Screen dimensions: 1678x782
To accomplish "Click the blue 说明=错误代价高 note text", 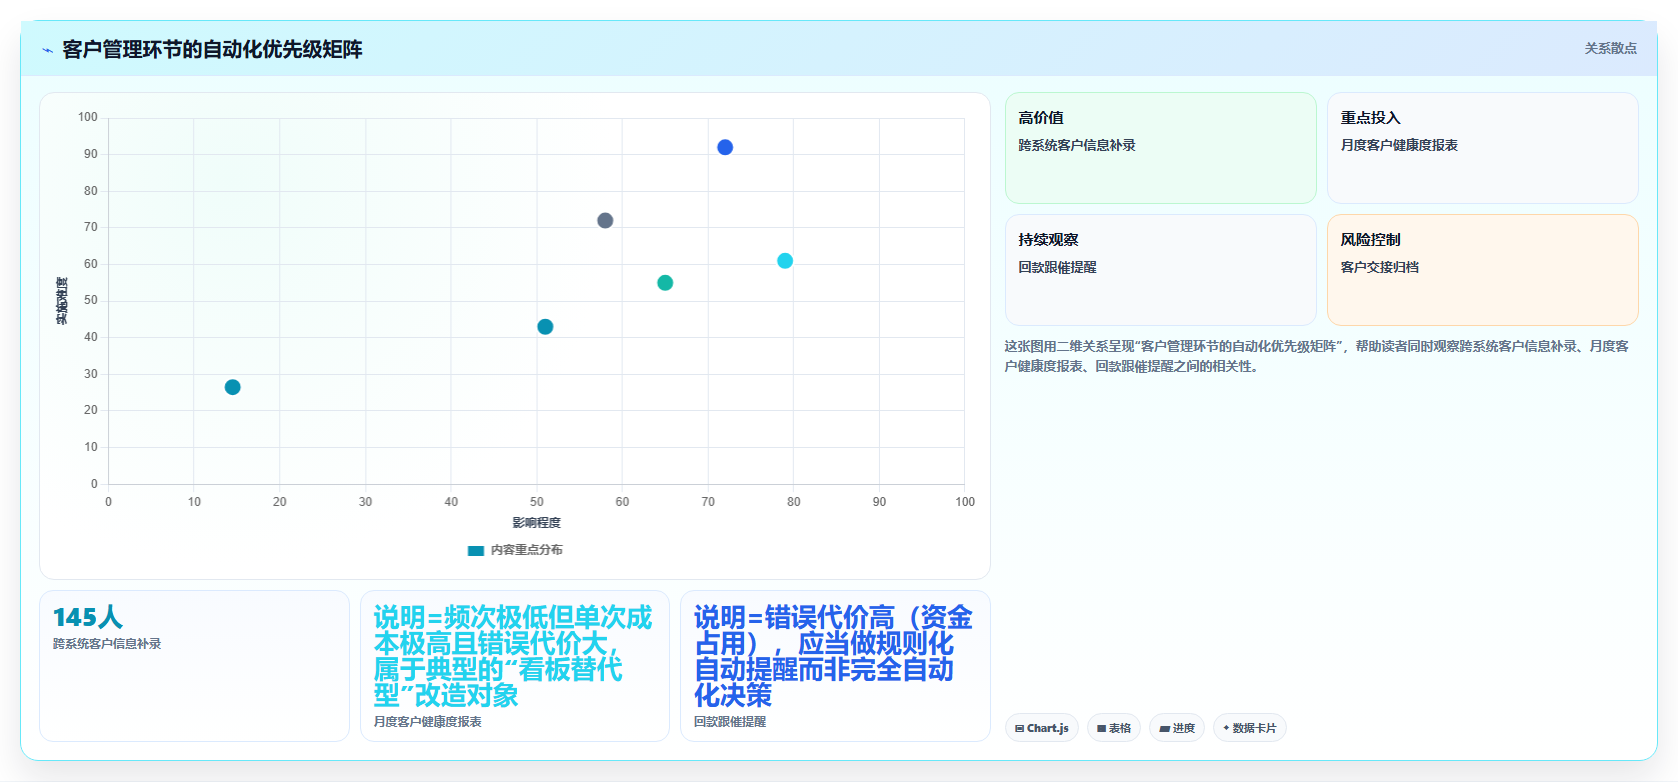I will point(833,656).
